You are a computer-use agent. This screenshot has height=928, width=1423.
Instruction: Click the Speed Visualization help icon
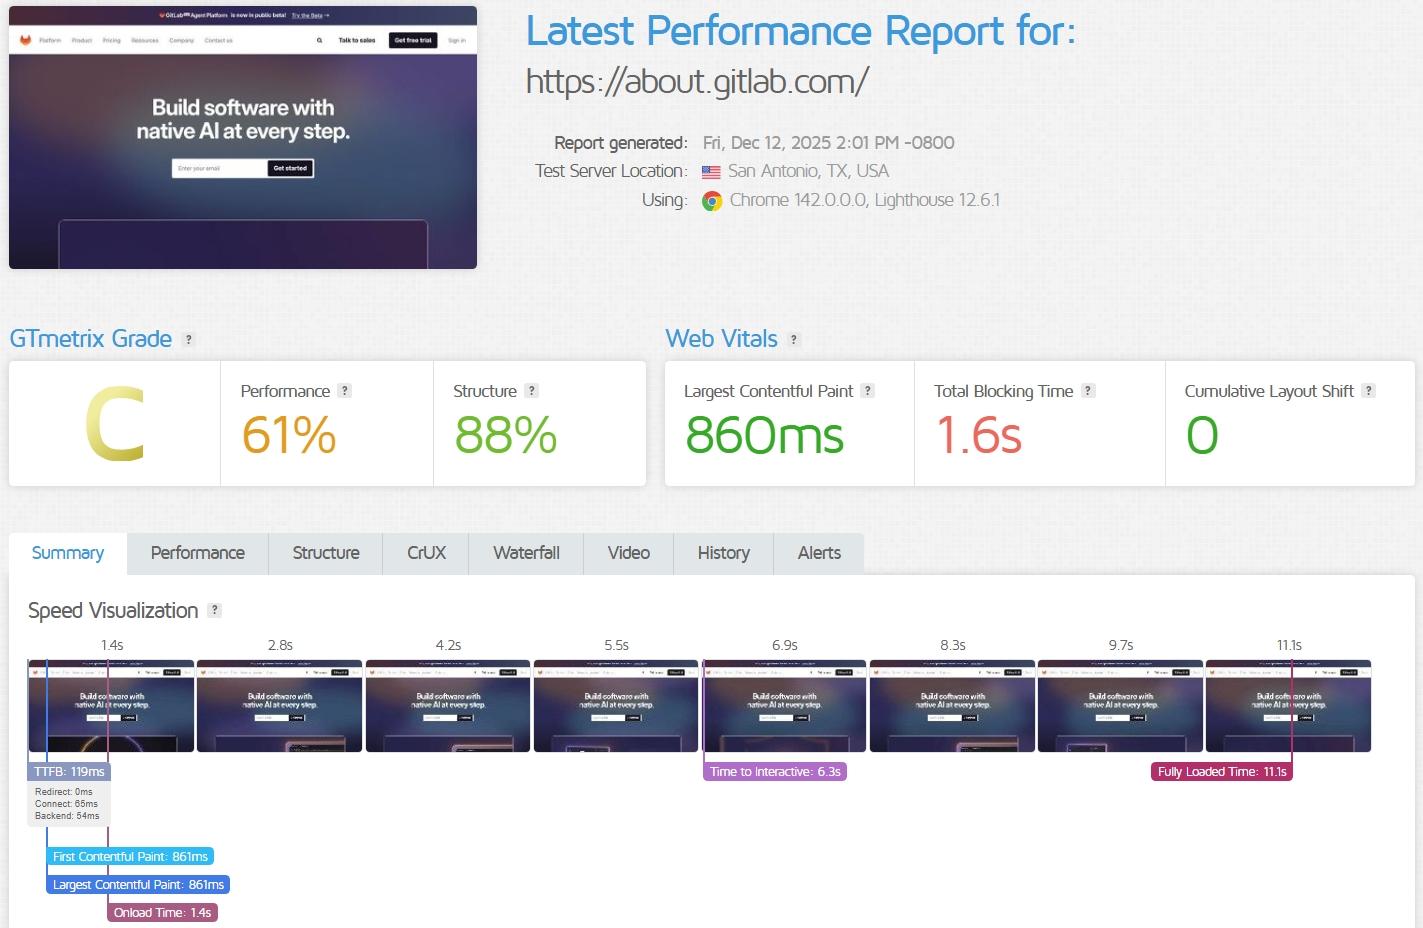click(x=214, y=610)
